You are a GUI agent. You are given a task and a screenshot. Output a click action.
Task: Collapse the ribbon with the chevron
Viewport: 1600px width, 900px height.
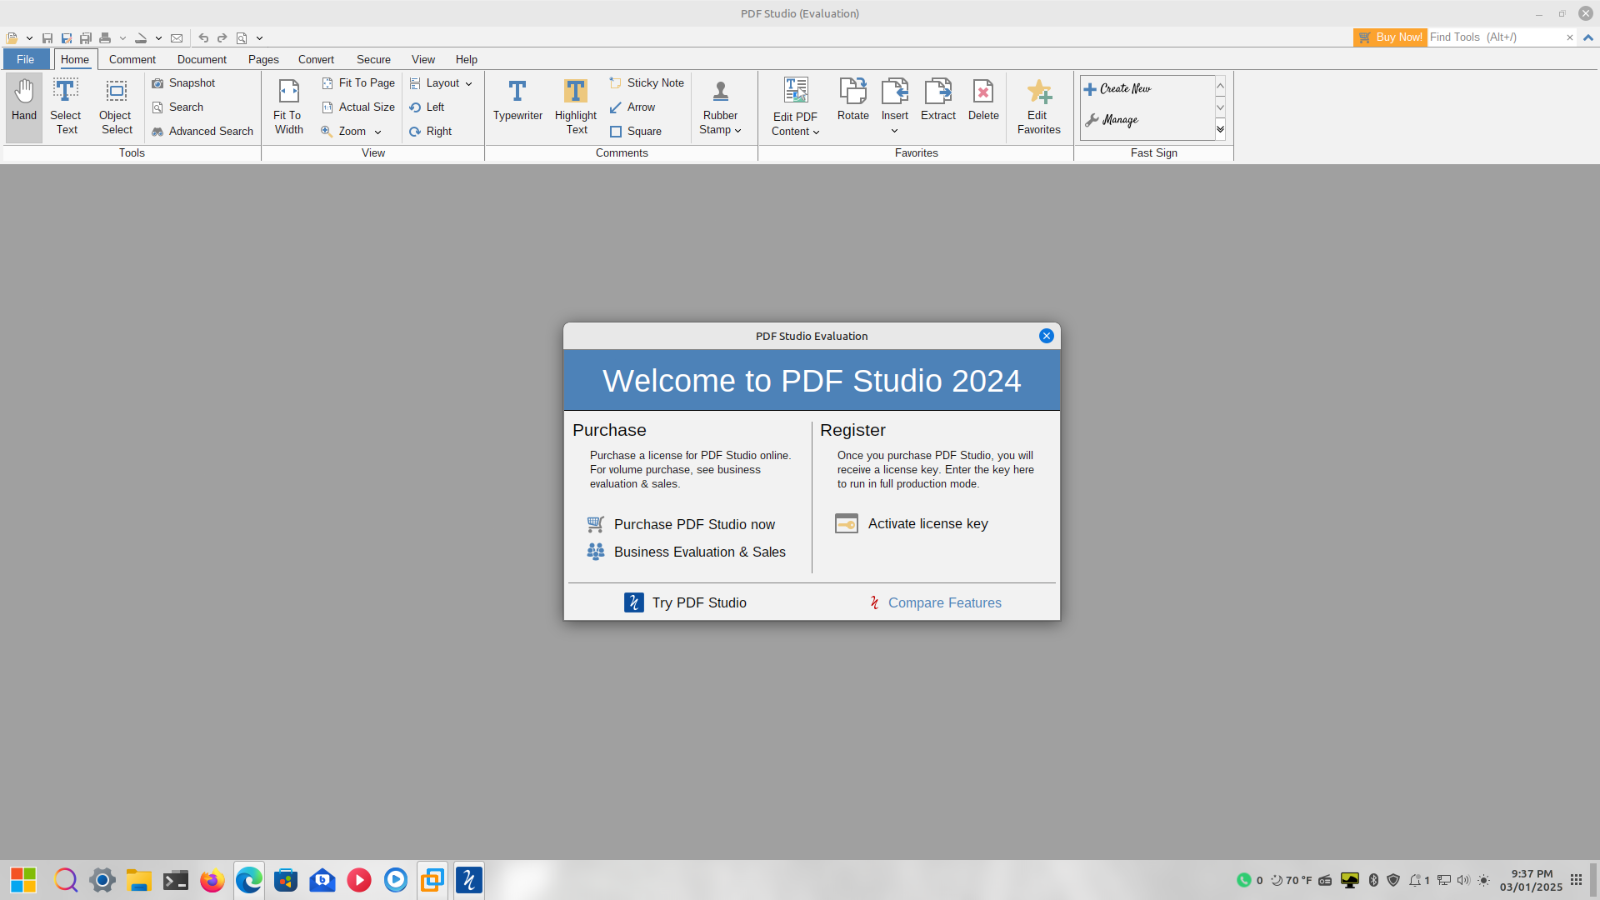1588,38
